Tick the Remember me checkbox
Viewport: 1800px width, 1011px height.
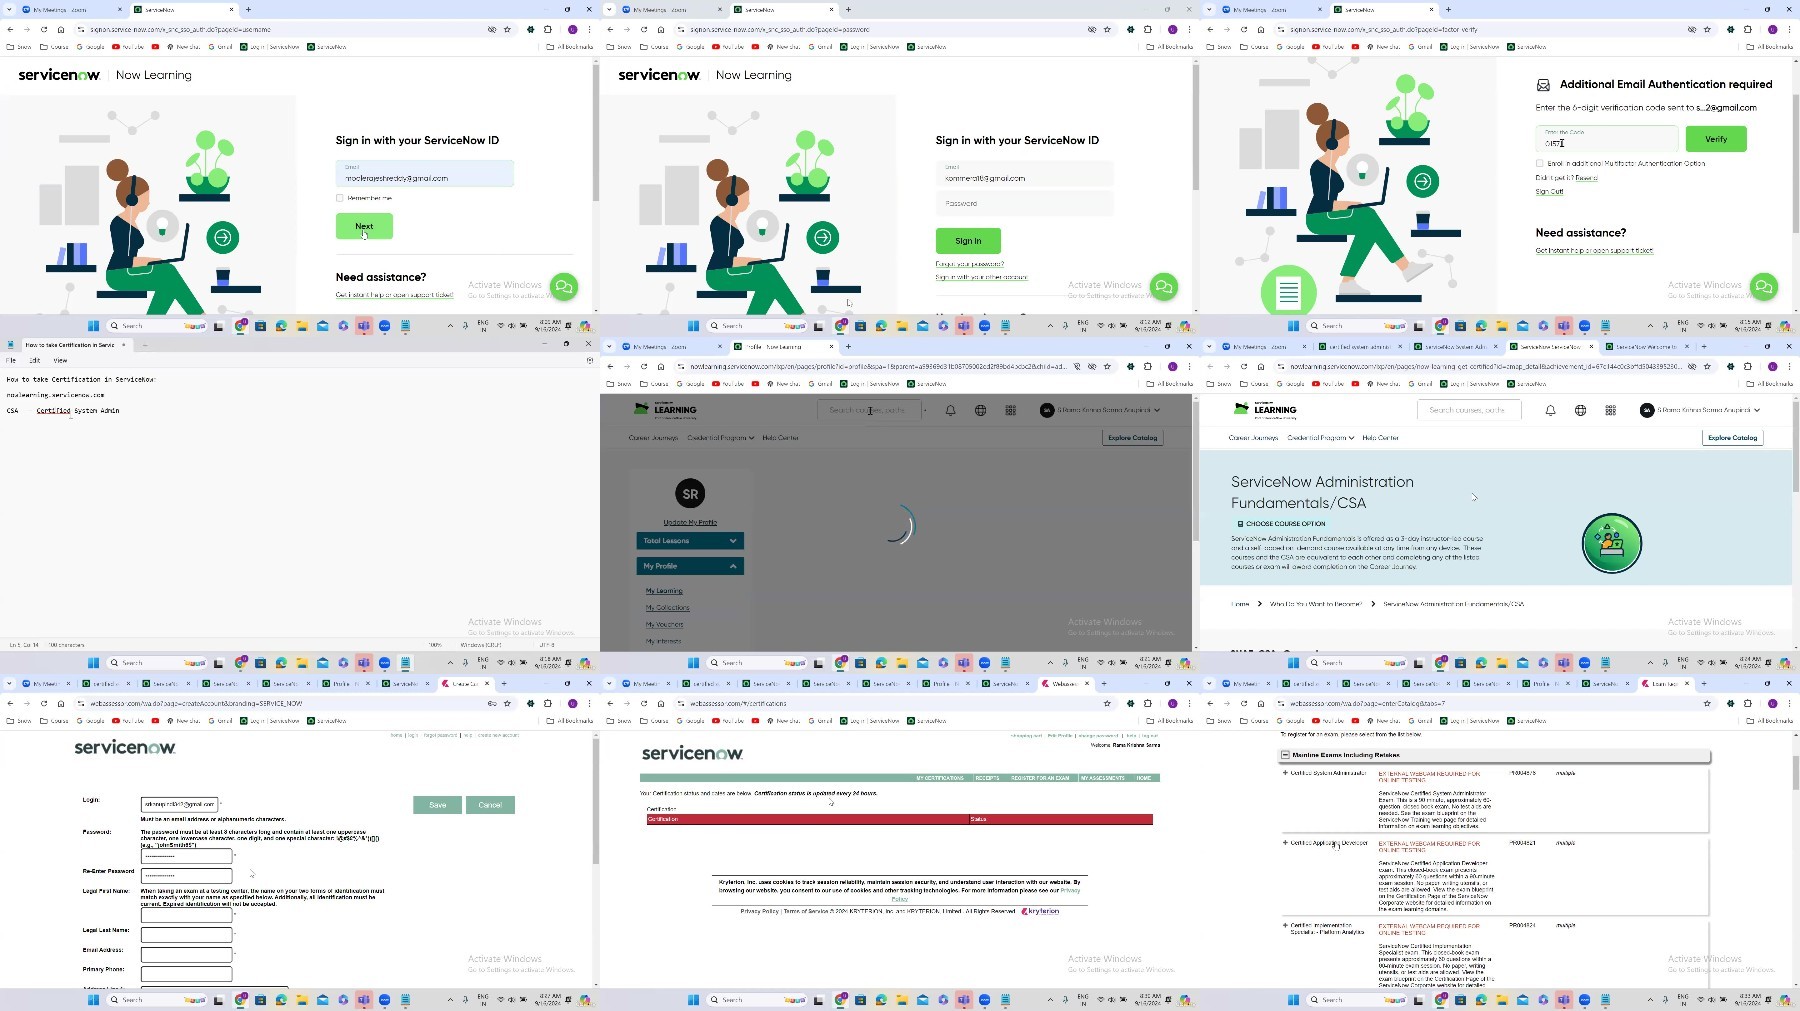click(340, 198)
